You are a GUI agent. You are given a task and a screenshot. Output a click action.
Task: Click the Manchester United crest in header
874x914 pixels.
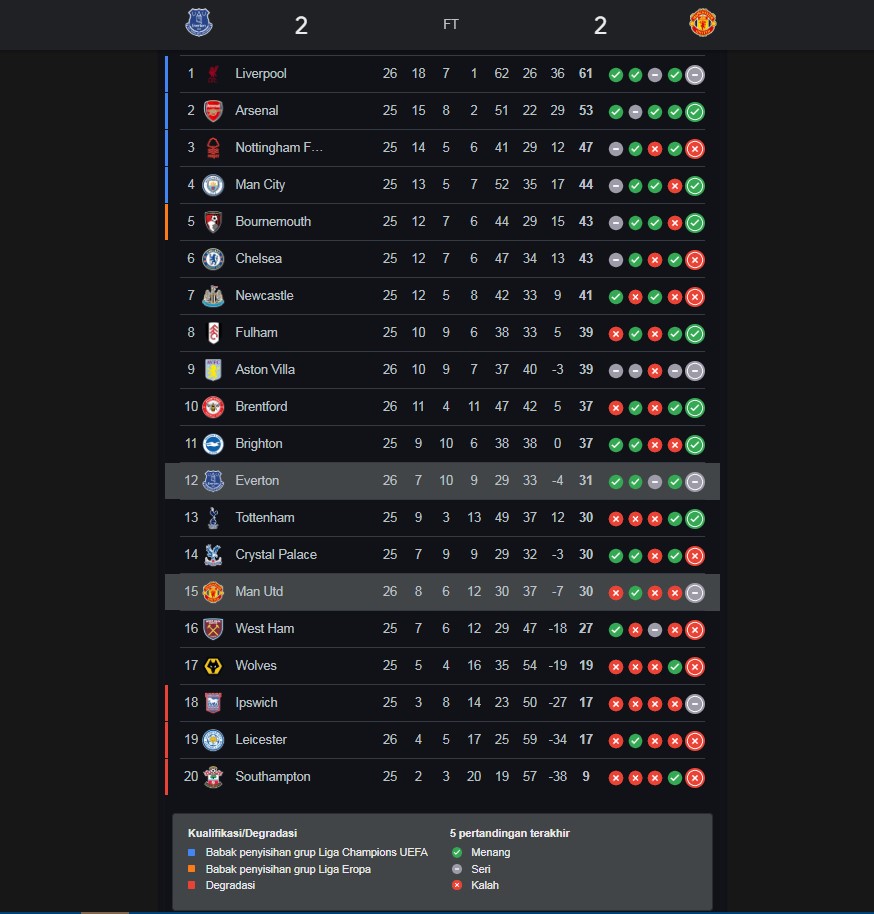[703, 23]
